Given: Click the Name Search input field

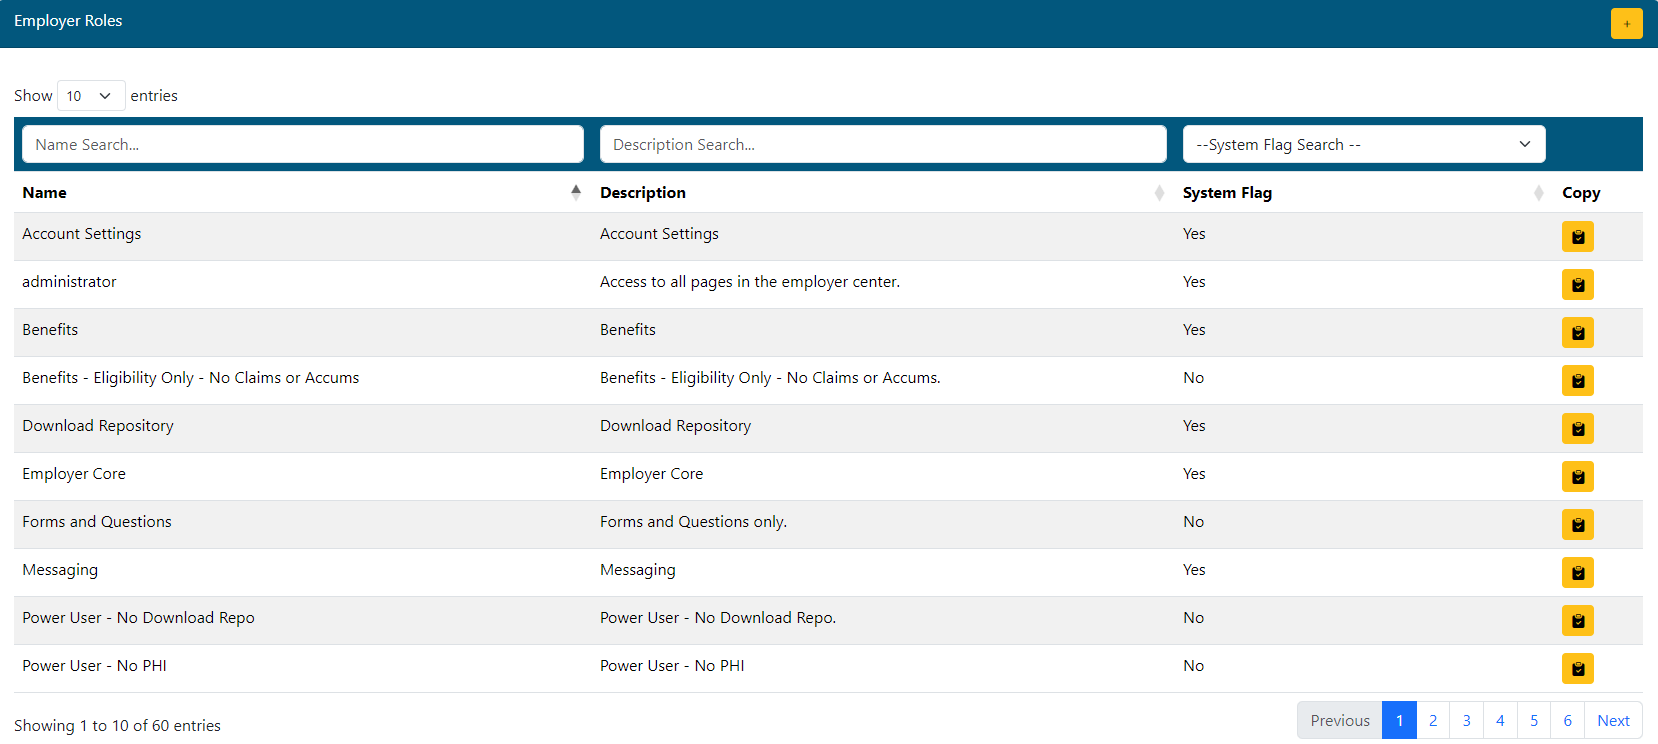Looking at the screenshot, I should (x=302, y=144).
